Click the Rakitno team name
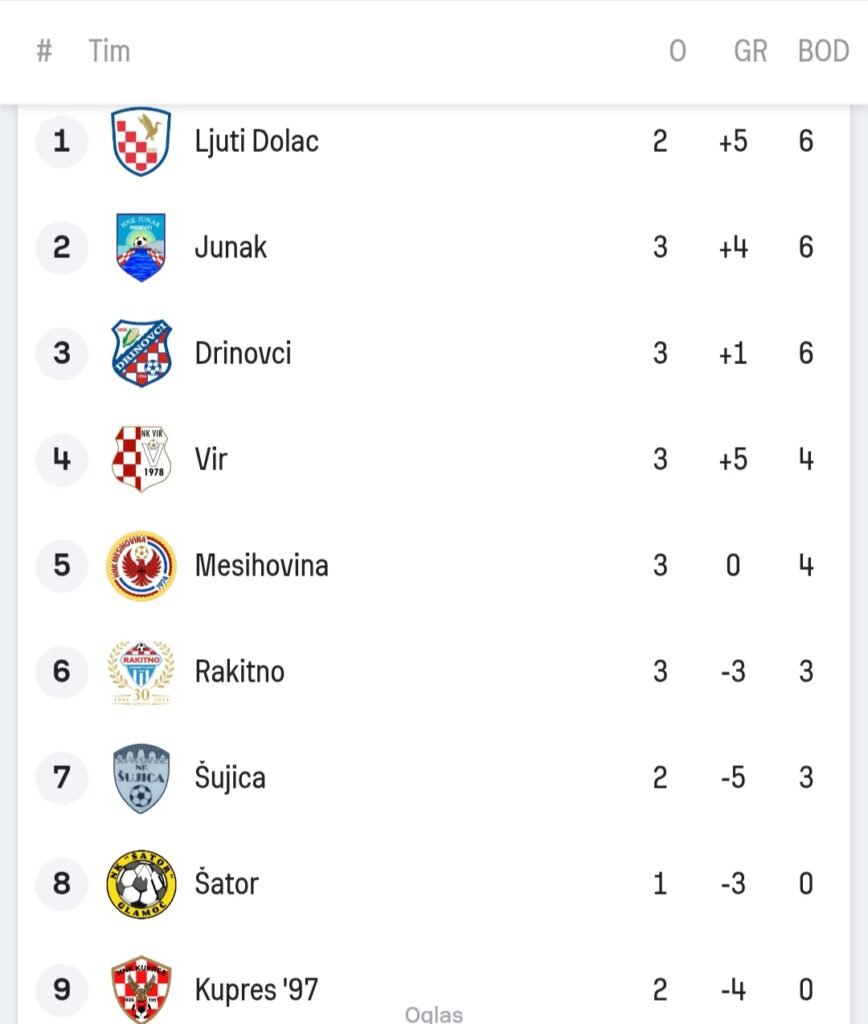The width and height of the screenshot is (868, 1024). coord(239,671)
